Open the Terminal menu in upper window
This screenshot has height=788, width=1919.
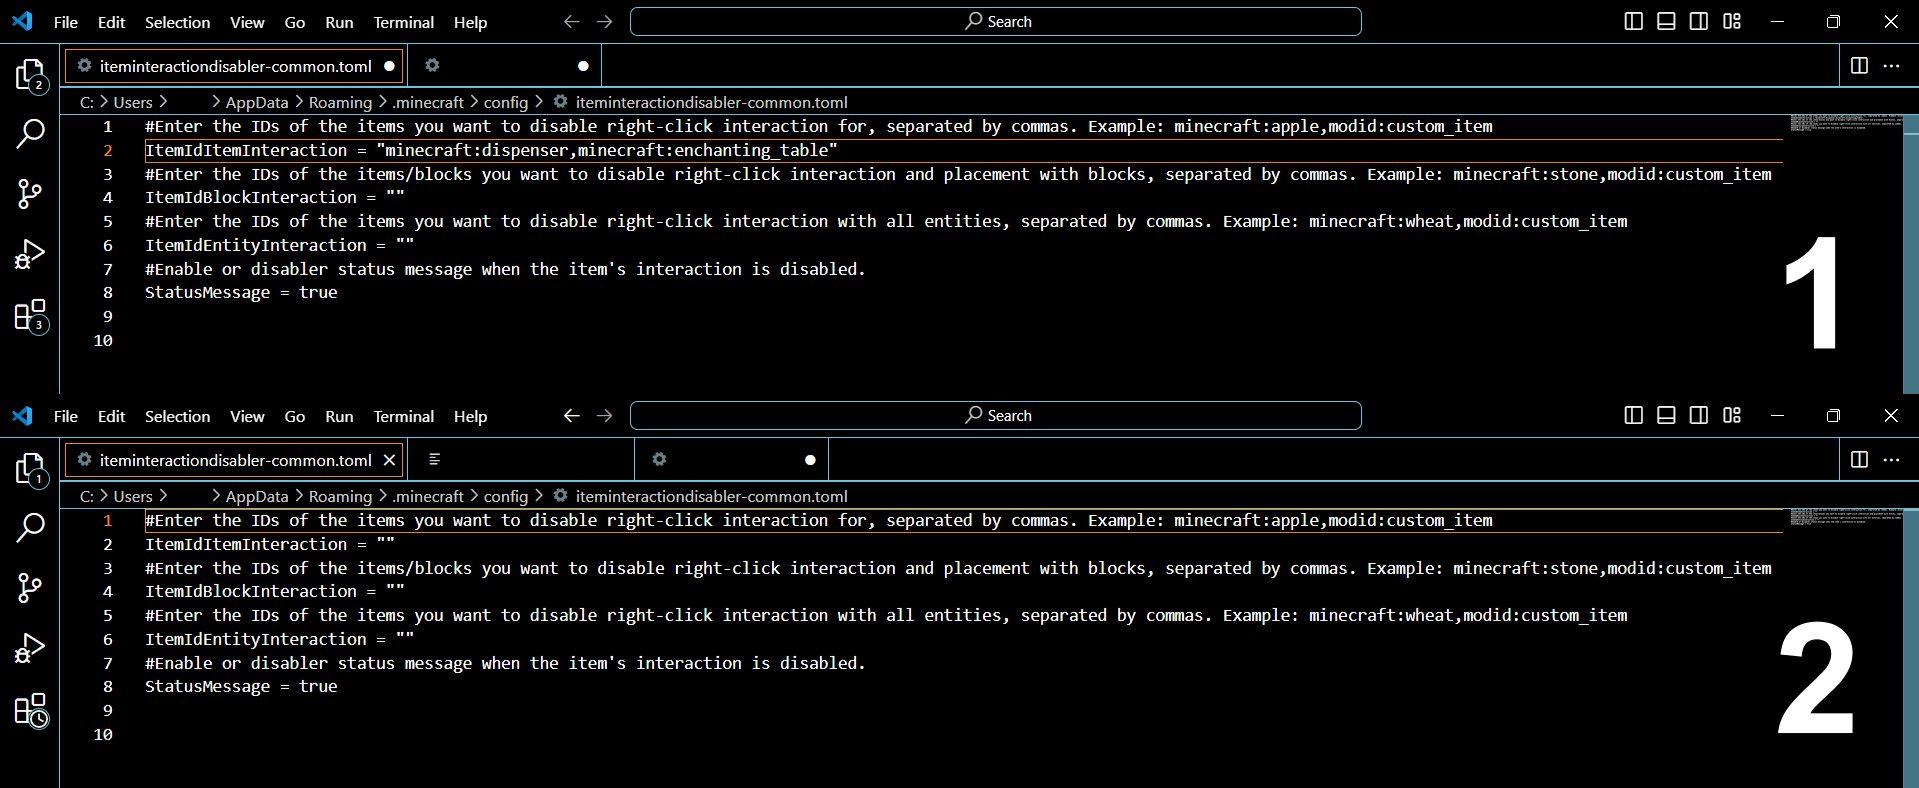pyautogui.click(x=404, y=22)
